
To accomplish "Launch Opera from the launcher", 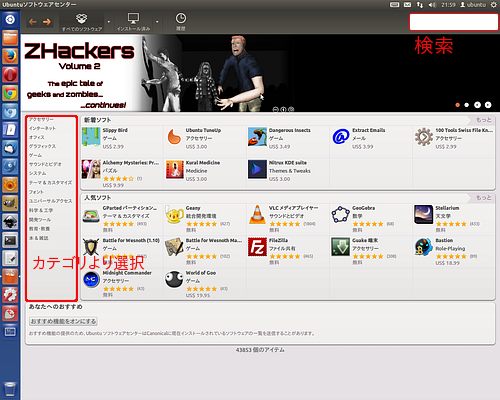I will (x=10, y=75).
